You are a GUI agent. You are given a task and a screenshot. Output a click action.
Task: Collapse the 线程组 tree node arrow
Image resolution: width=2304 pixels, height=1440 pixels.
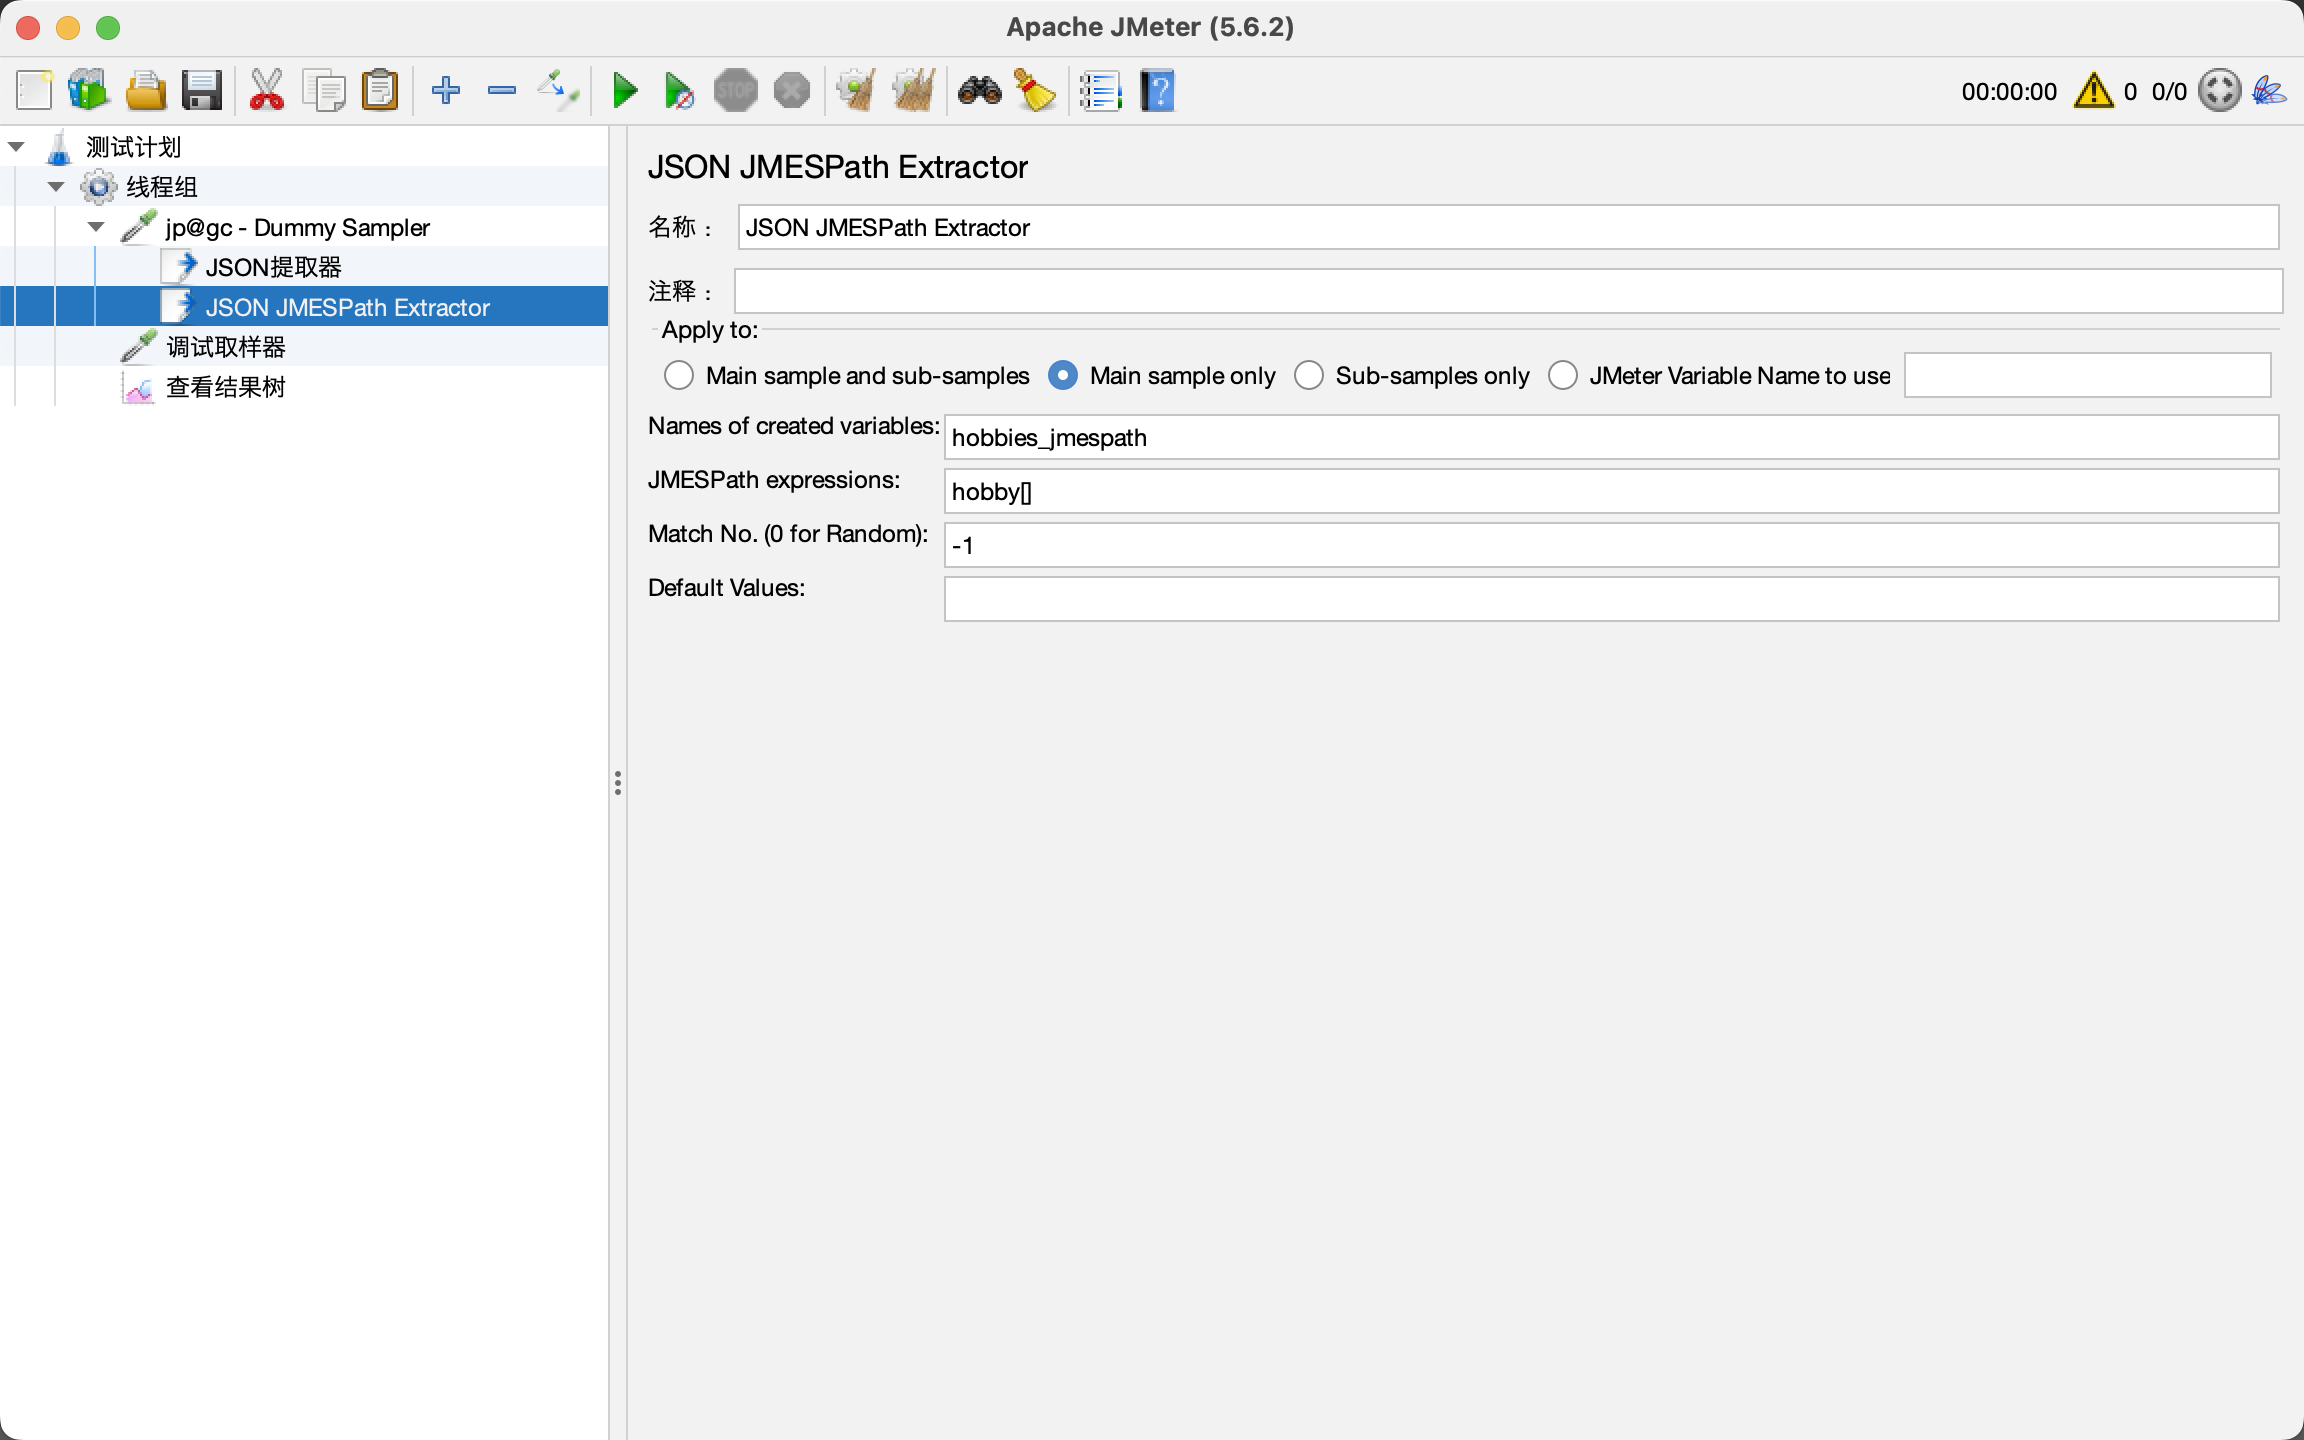pyautogui.click(x=56, y=186)
